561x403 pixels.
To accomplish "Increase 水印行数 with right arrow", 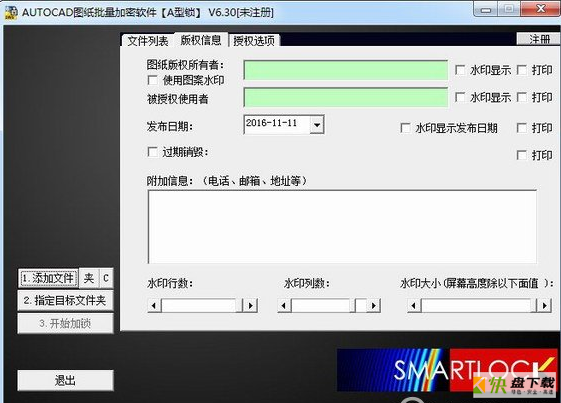I will (x=251, y=306).
